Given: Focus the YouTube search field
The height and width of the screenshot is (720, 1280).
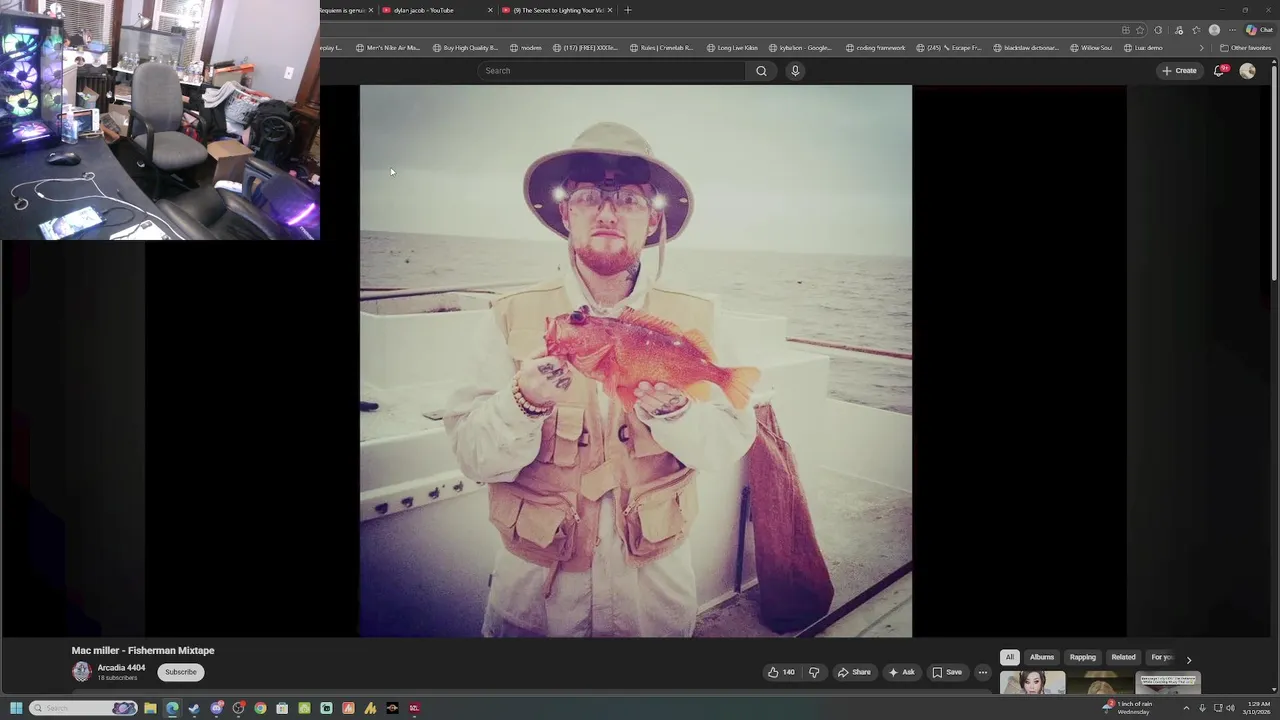Looking at the screenshot, I should click(x=611, y=71).
